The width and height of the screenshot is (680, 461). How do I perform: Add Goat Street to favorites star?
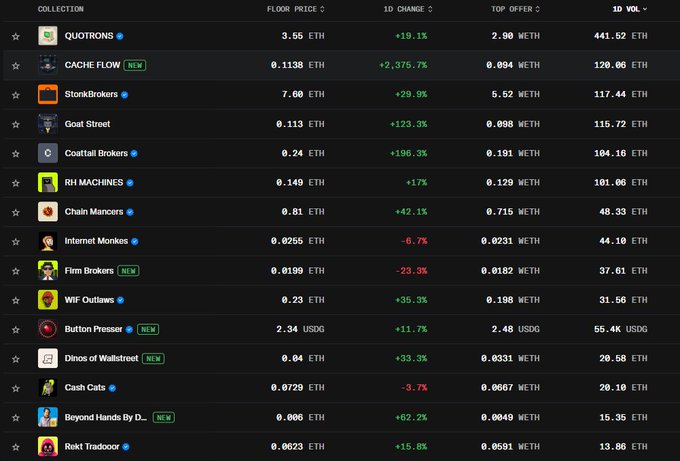point(16,124)
